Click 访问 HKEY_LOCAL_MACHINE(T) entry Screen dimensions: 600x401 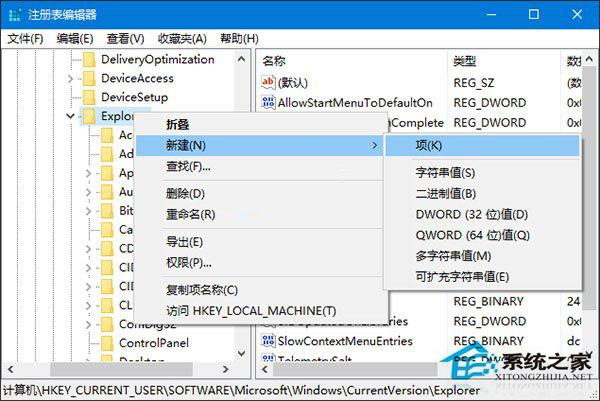pyautogui.click(x=259, y=311)
